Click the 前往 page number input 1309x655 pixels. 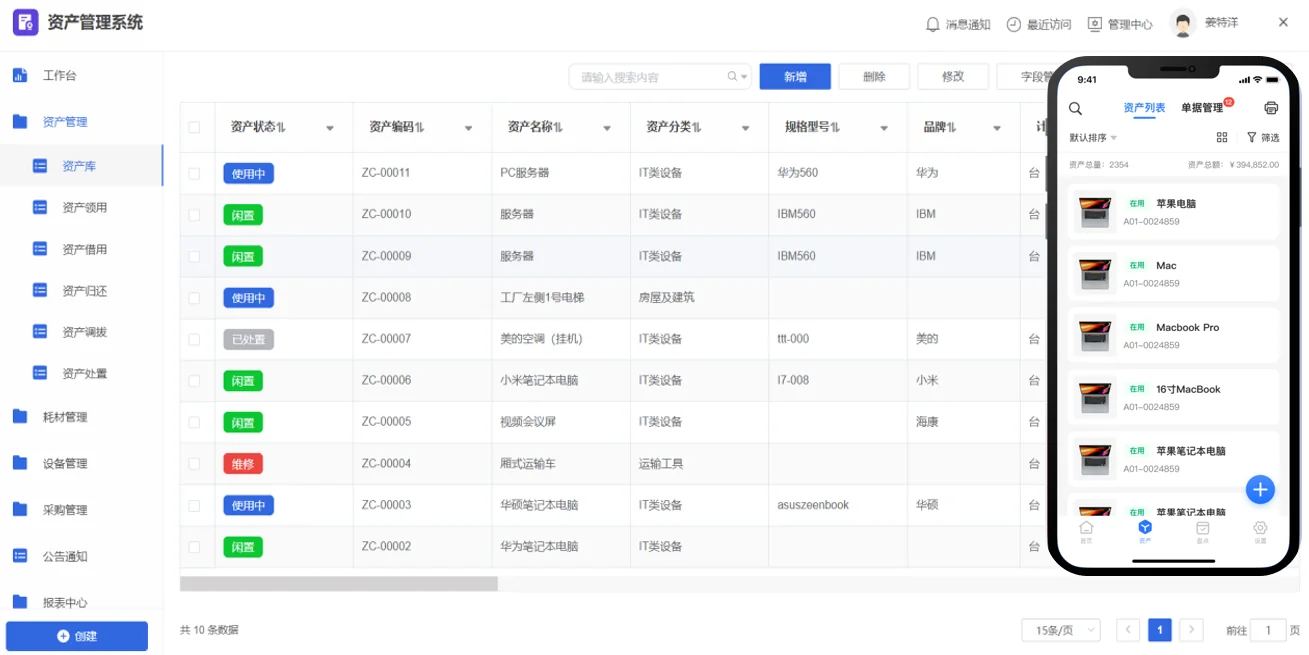pos(1268,630)
